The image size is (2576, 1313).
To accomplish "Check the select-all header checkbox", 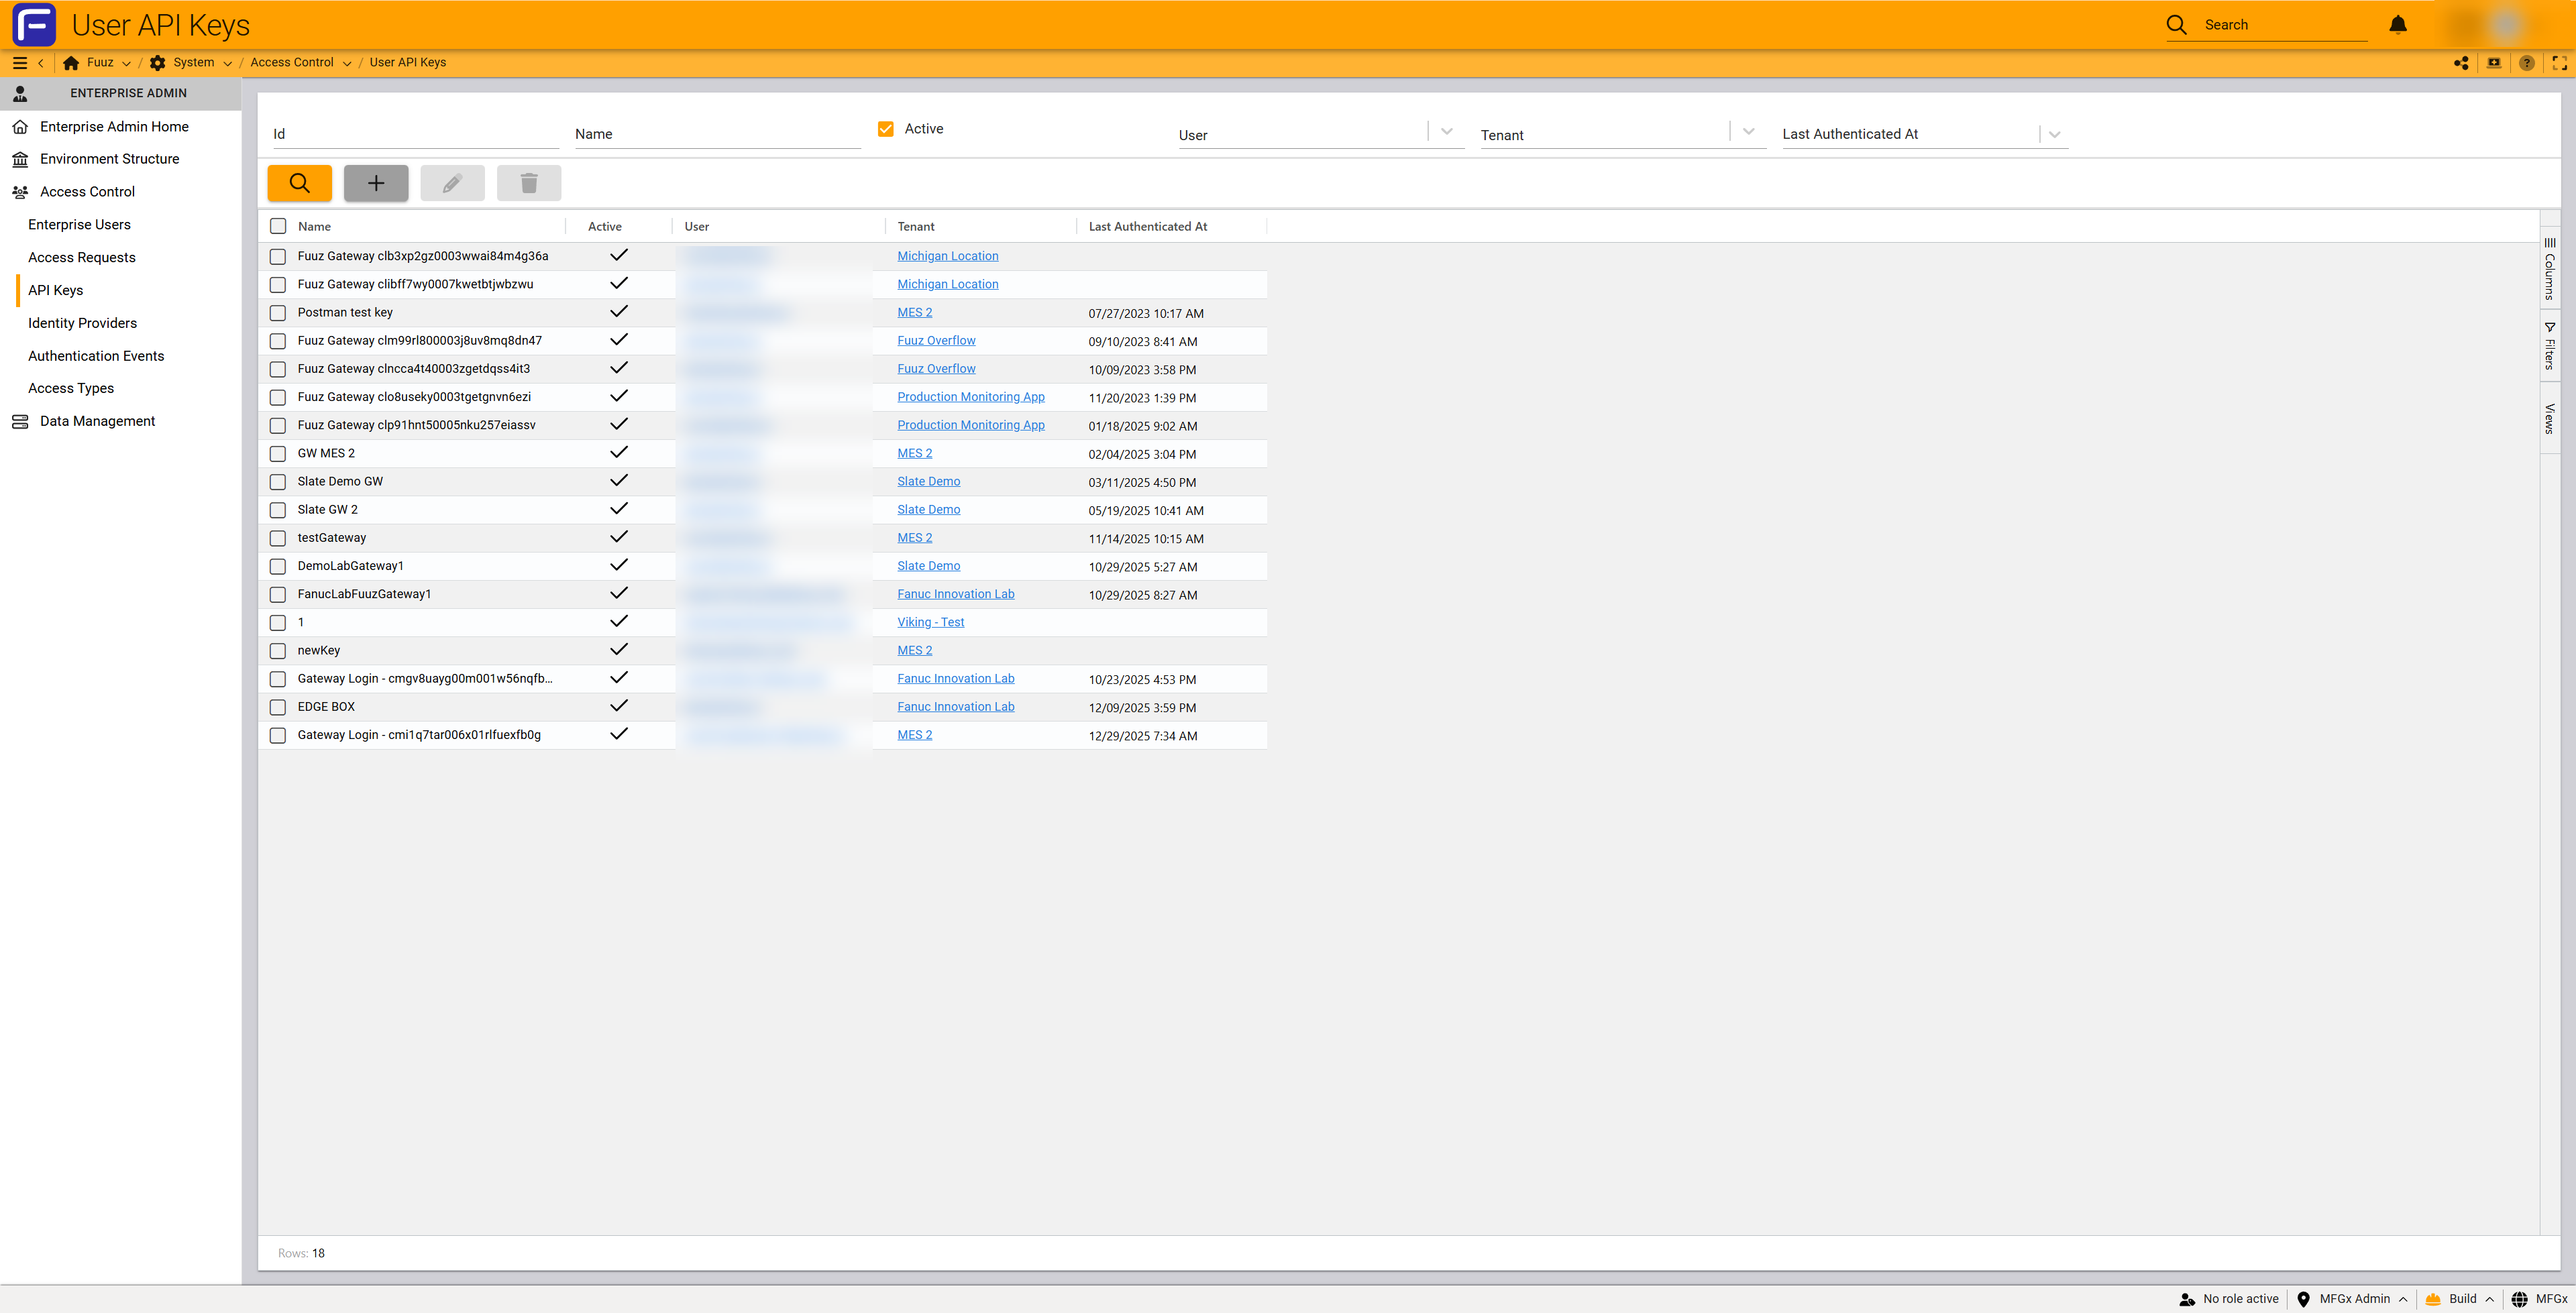I will 278,227.
